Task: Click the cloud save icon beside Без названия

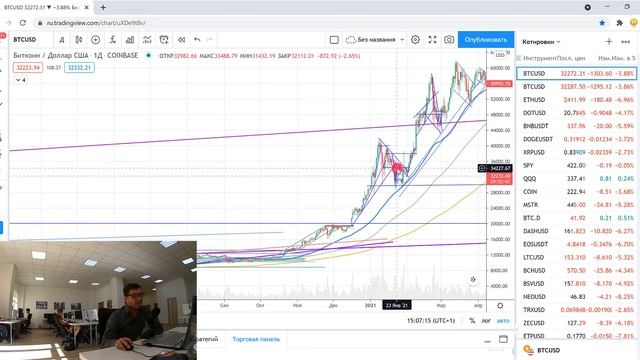Action: coord(350,40)
